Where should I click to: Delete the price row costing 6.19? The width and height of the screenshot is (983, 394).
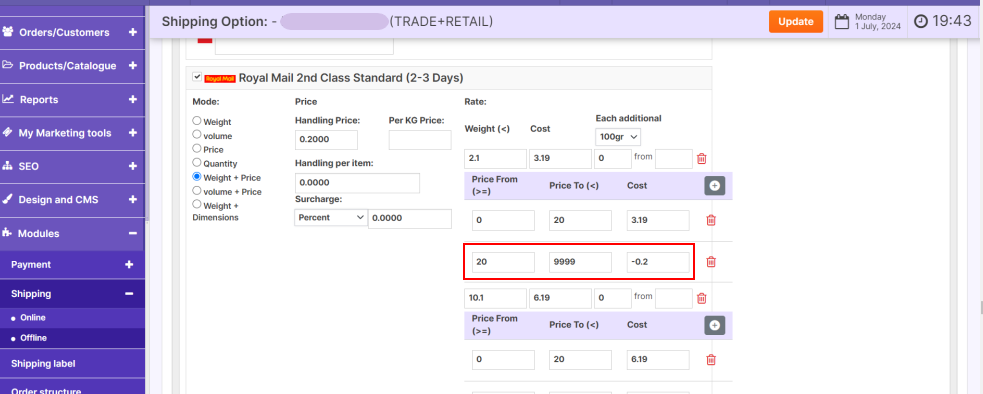coord(711,359)
